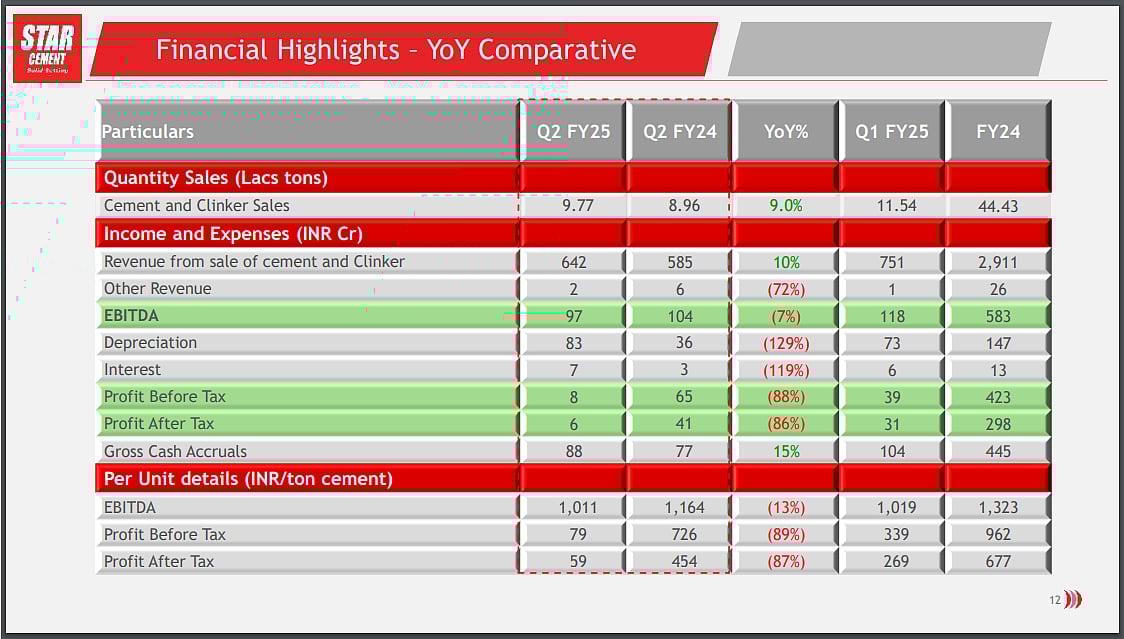1124x639 pixels.
Task: Select the FY24 column header
Action: [998, 131]
